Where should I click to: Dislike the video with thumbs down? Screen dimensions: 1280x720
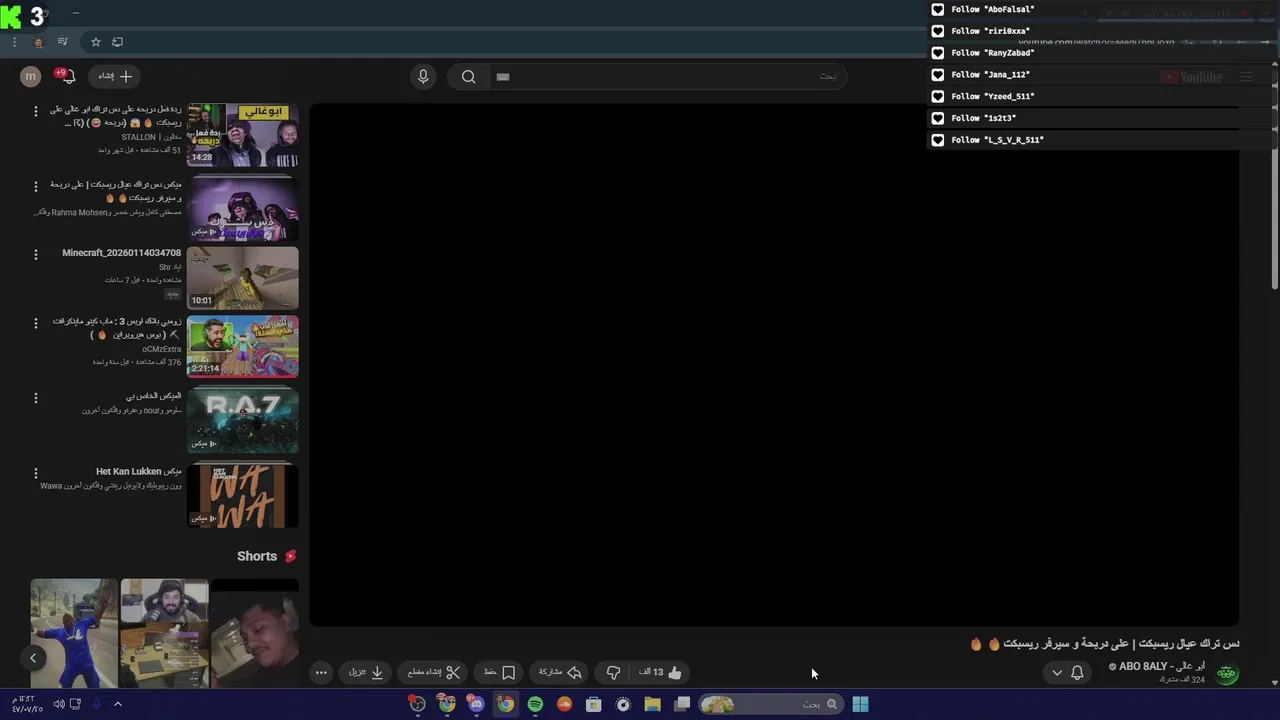[613, 673]
